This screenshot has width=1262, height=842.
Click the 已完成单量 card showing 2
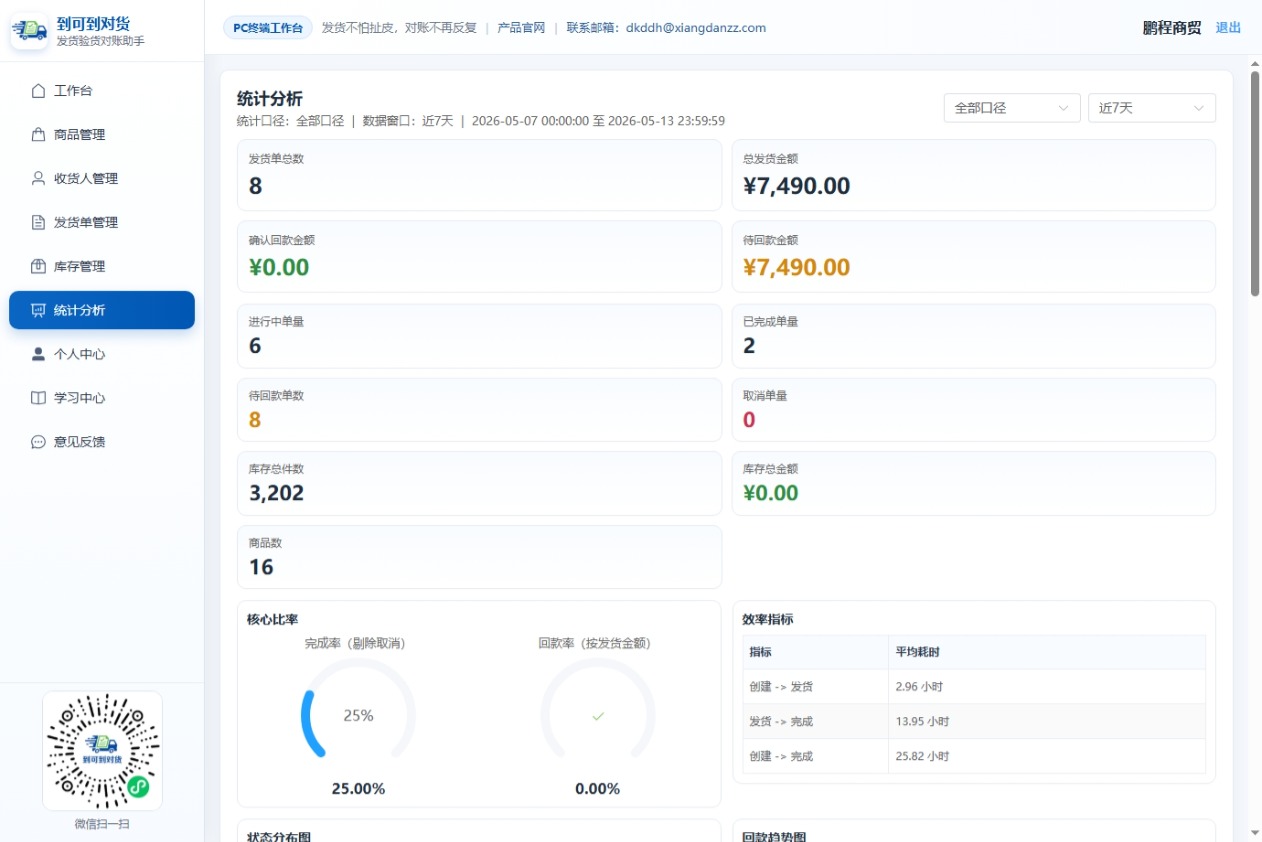[974, 336]
